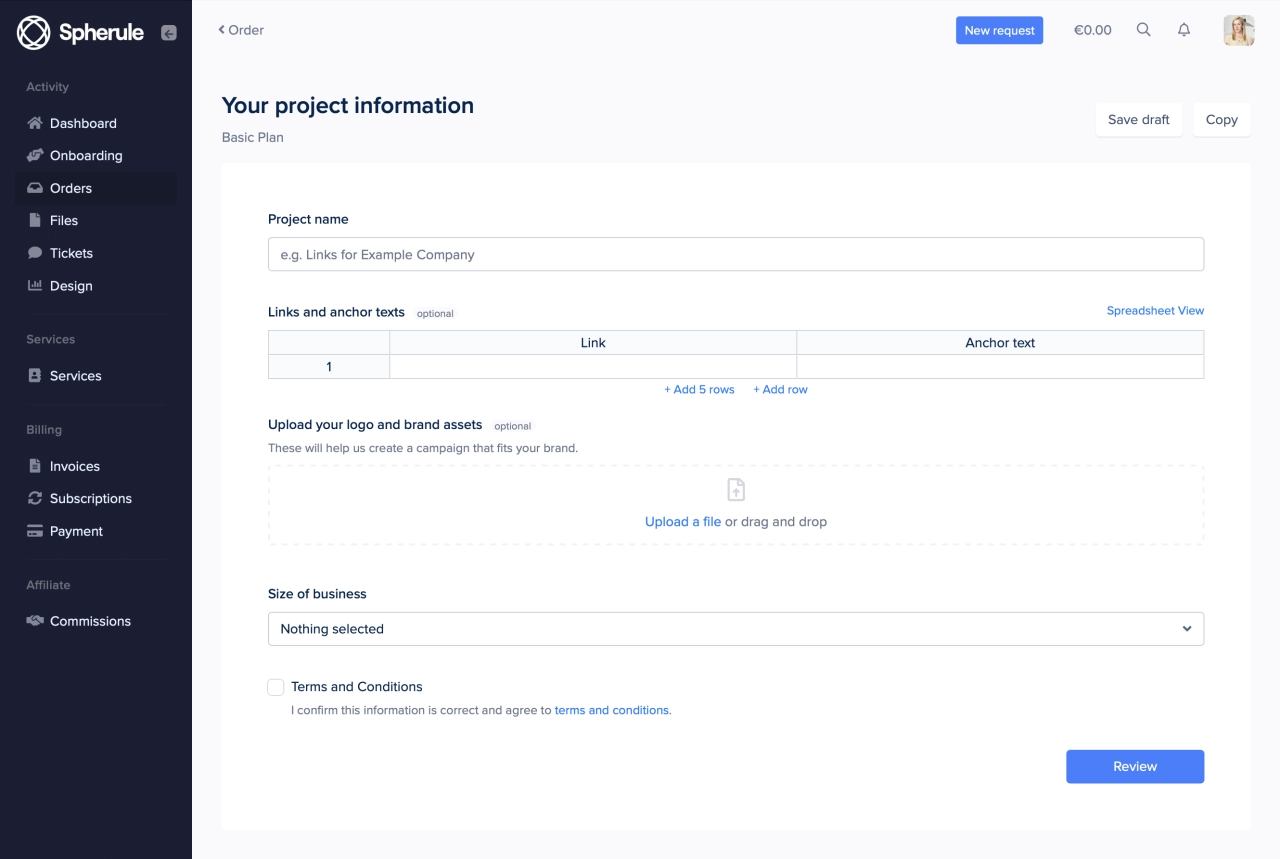Viewport: 1280px width, 859px height.
Task: Open search via magnifier icon
Action: tap(1144, 30)
